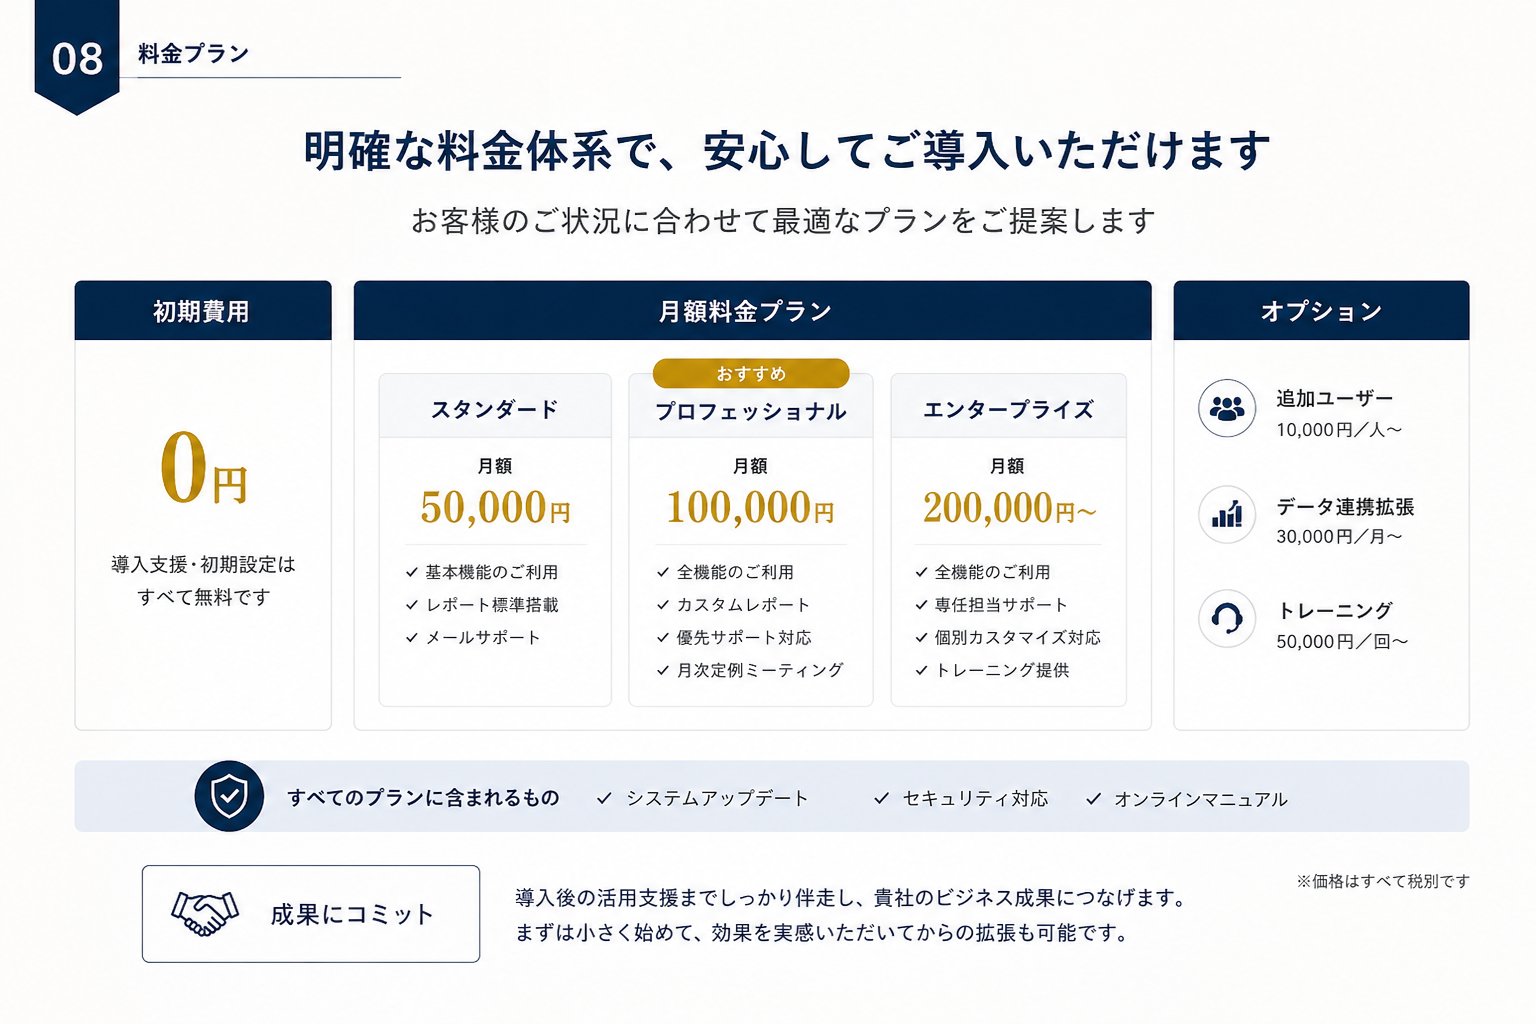
Task: Click the 月額 label in the プロフェッショナル card
Action: coord(751,466)
